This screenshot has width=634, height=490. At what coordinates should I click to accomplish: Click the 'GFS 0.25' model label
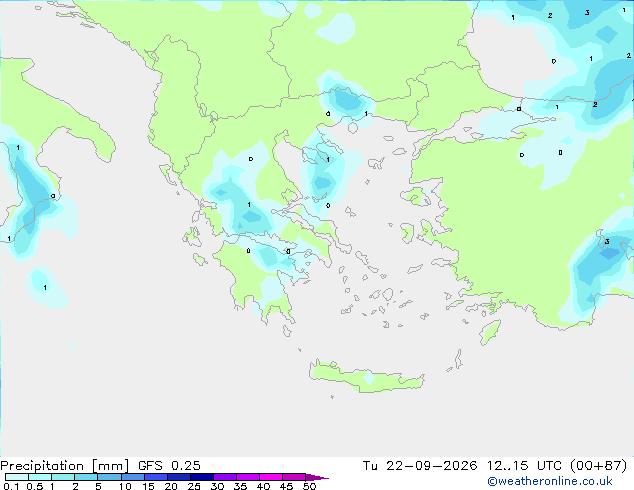click(x=169, y=466)
